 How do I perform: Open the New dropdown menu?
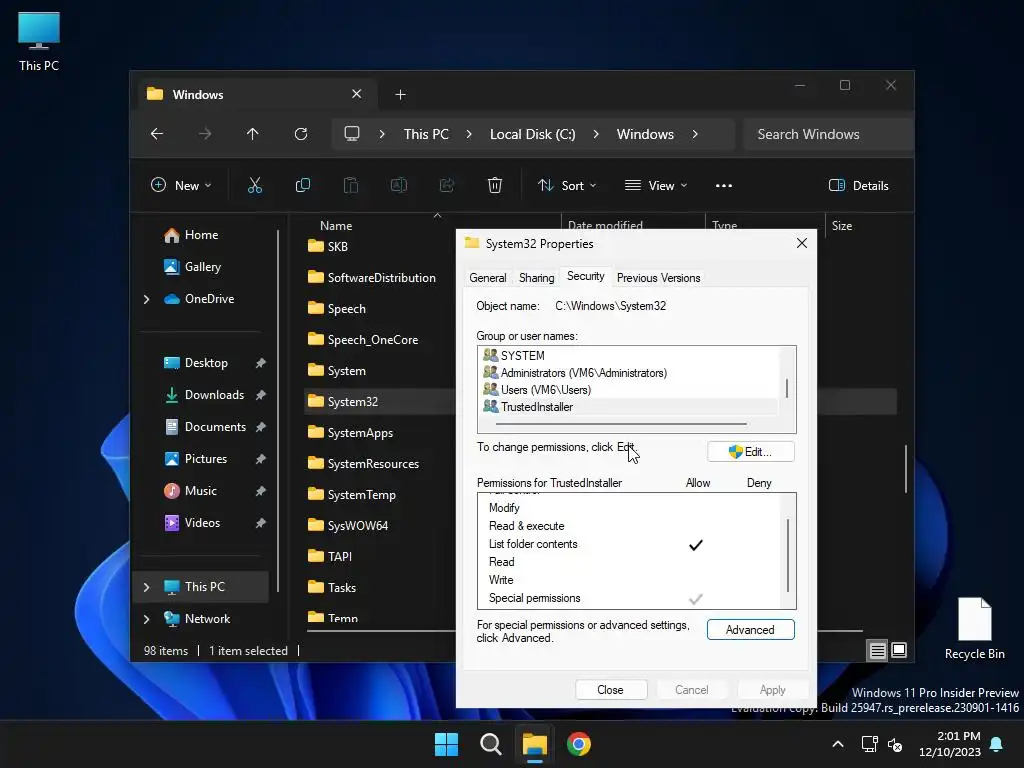point(181,185)
